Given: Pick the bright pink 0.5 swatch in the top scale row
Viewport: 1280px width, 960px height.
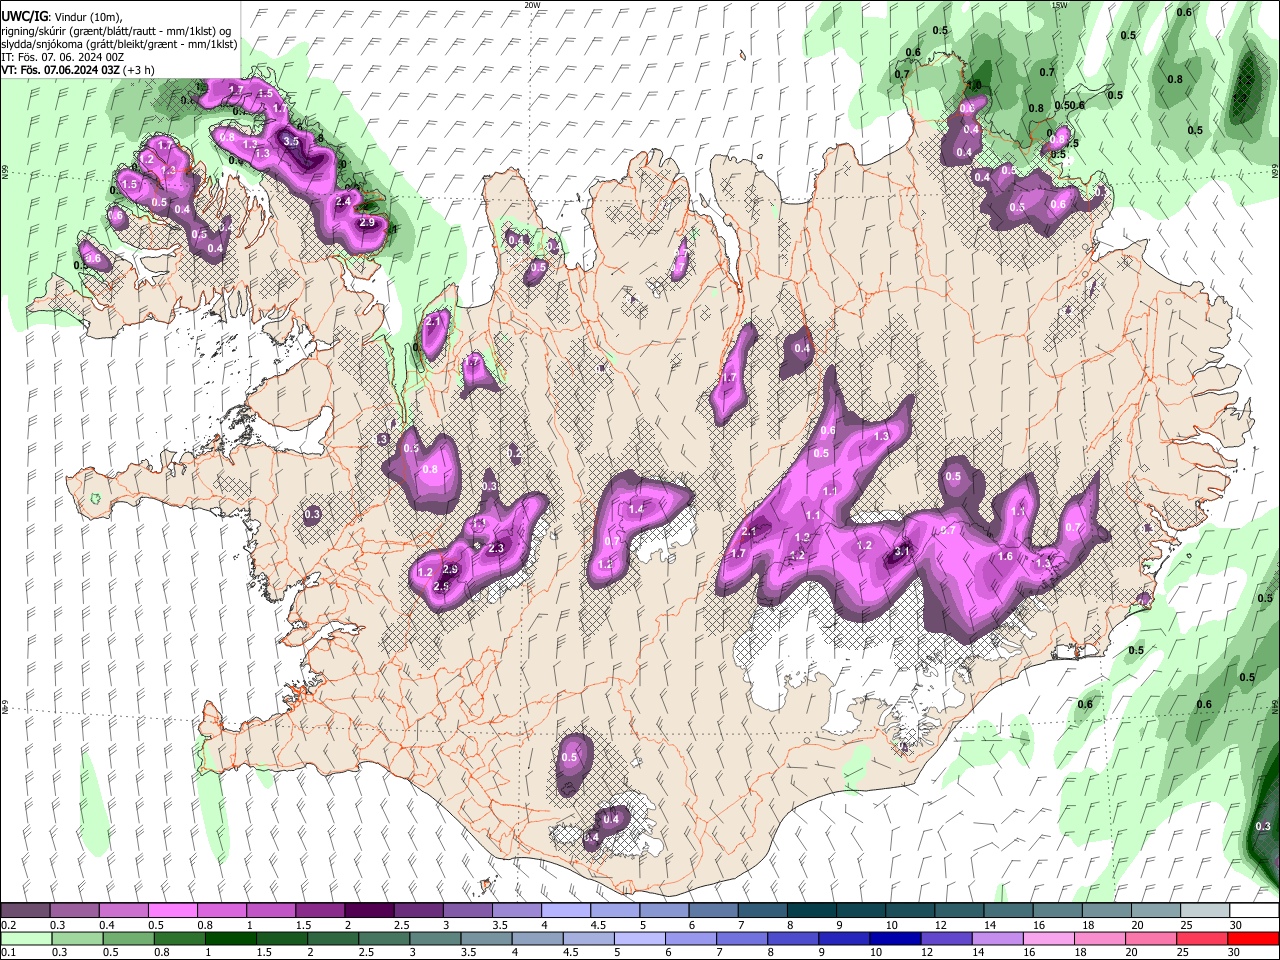Looking at the screenshot, I should (173, 911).
